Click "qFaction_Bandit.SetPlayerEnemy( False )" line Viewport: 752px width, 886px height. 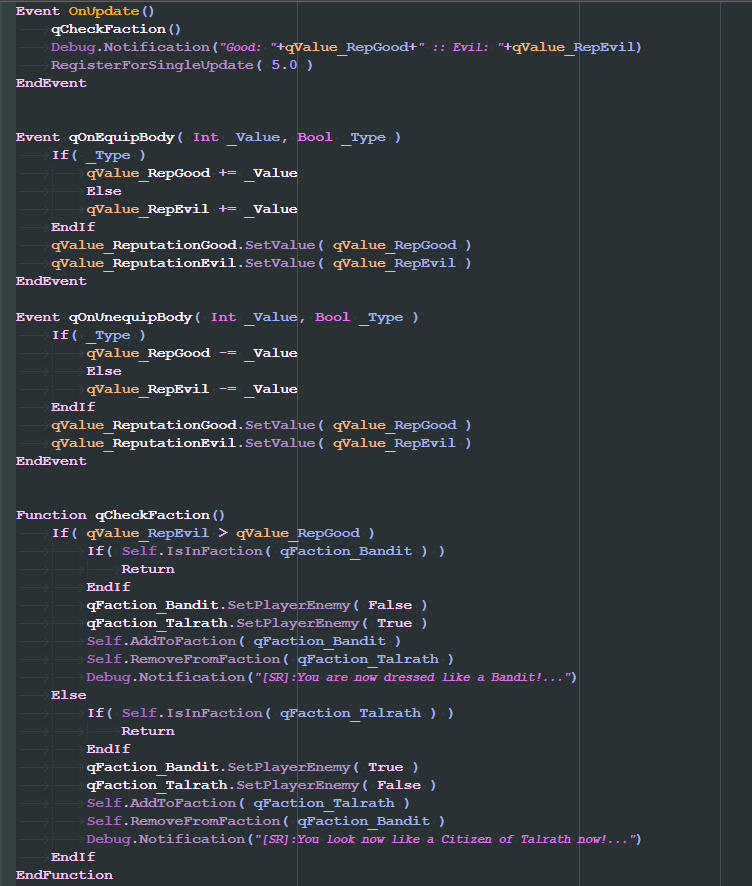coord(257,605)
